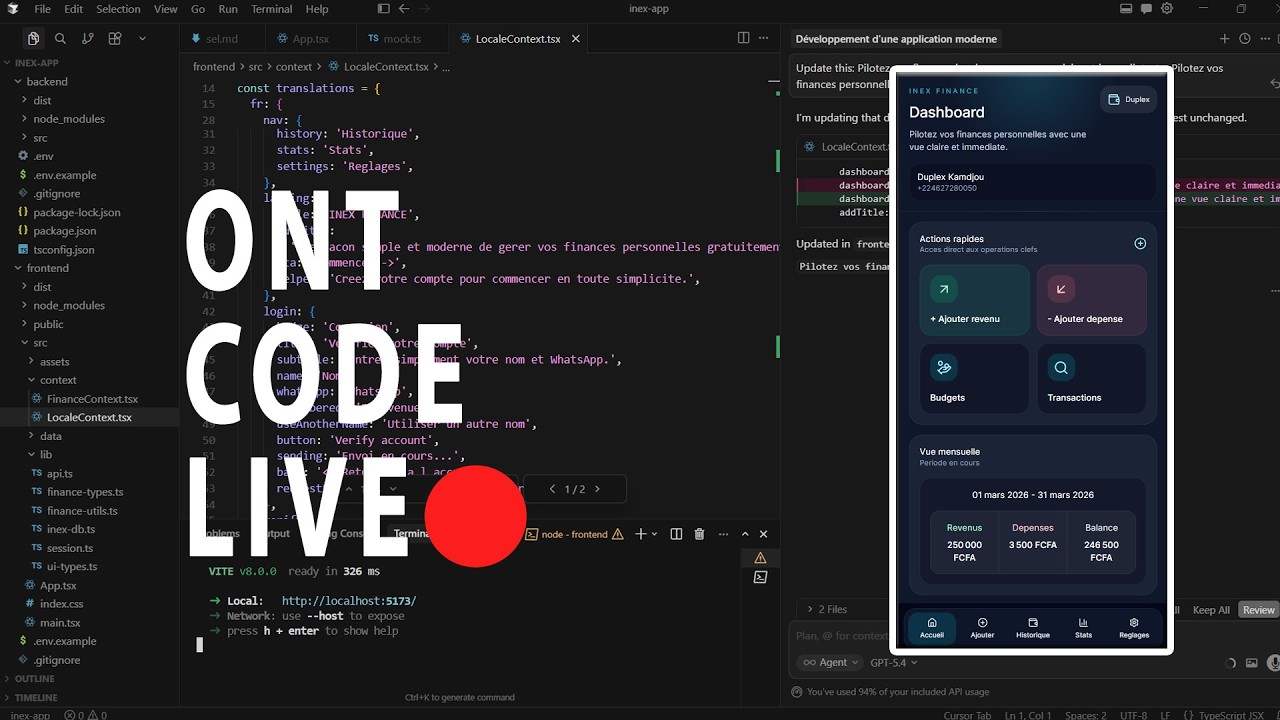The height and width of the screenshot is (720, 1280).
Task: Switch to the App.tsx tab
Action: (310, 38)
